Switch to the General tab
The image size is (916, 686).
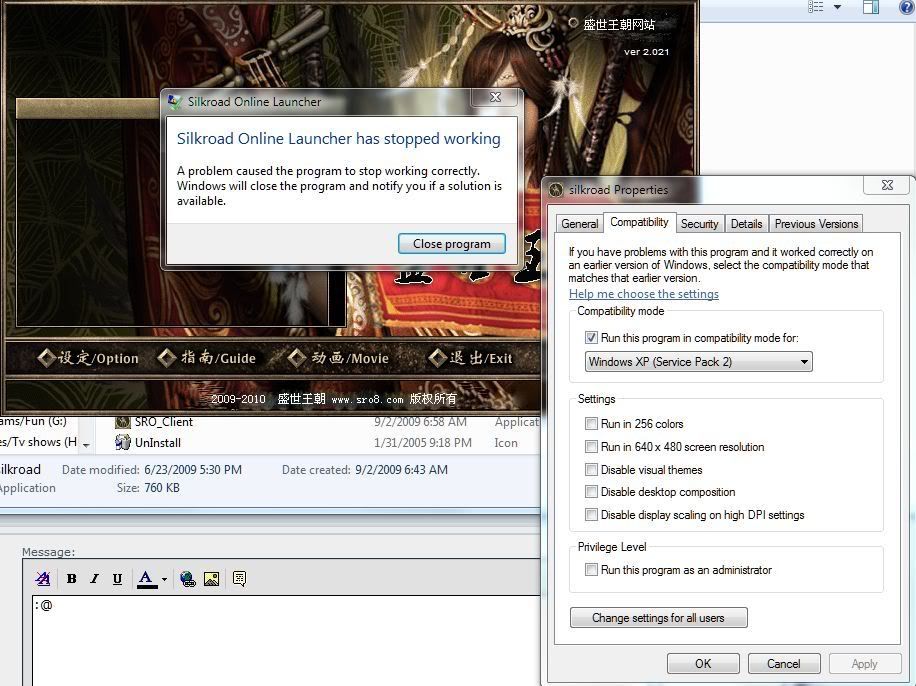pos(580,224)
